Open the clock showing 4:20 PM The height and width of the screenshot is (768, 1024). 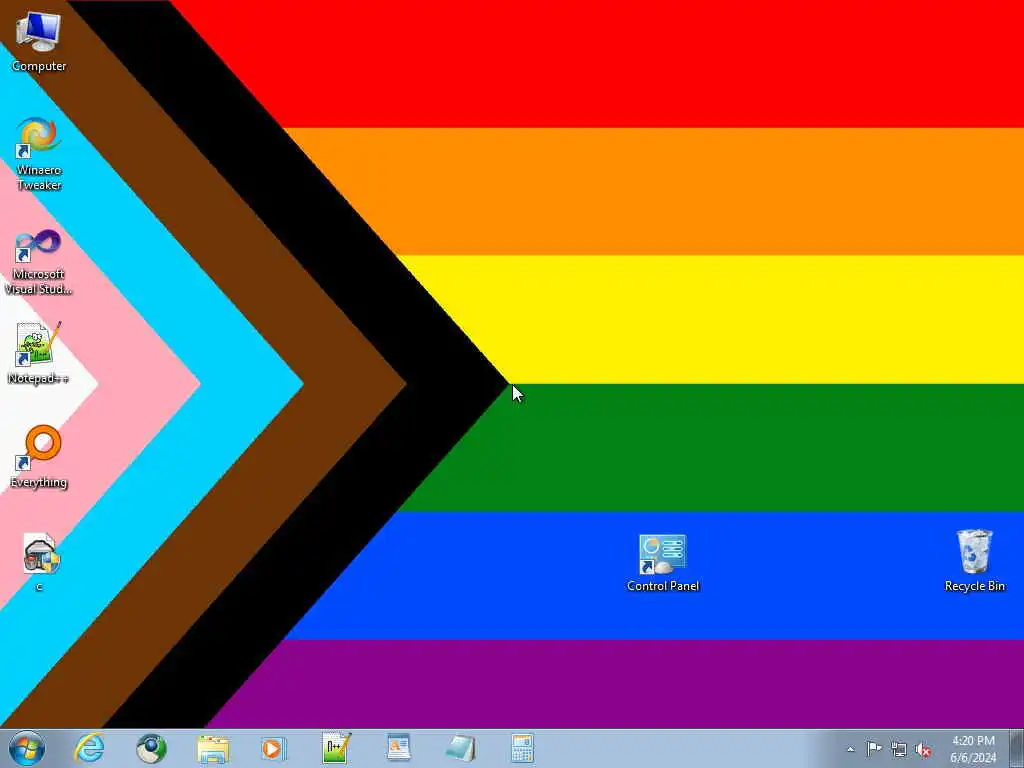[973, 749]
